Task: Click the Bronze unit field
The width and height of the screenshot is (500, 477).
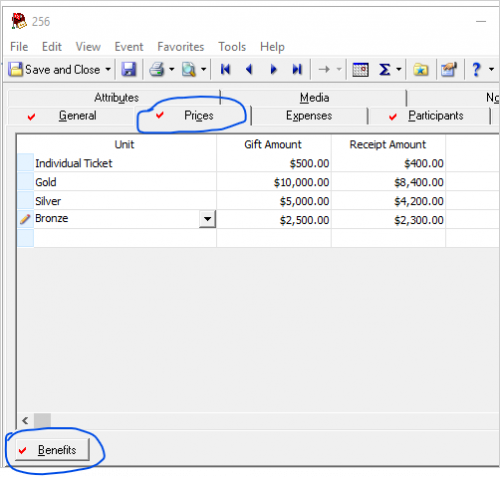Action: [x=116, y=219]
